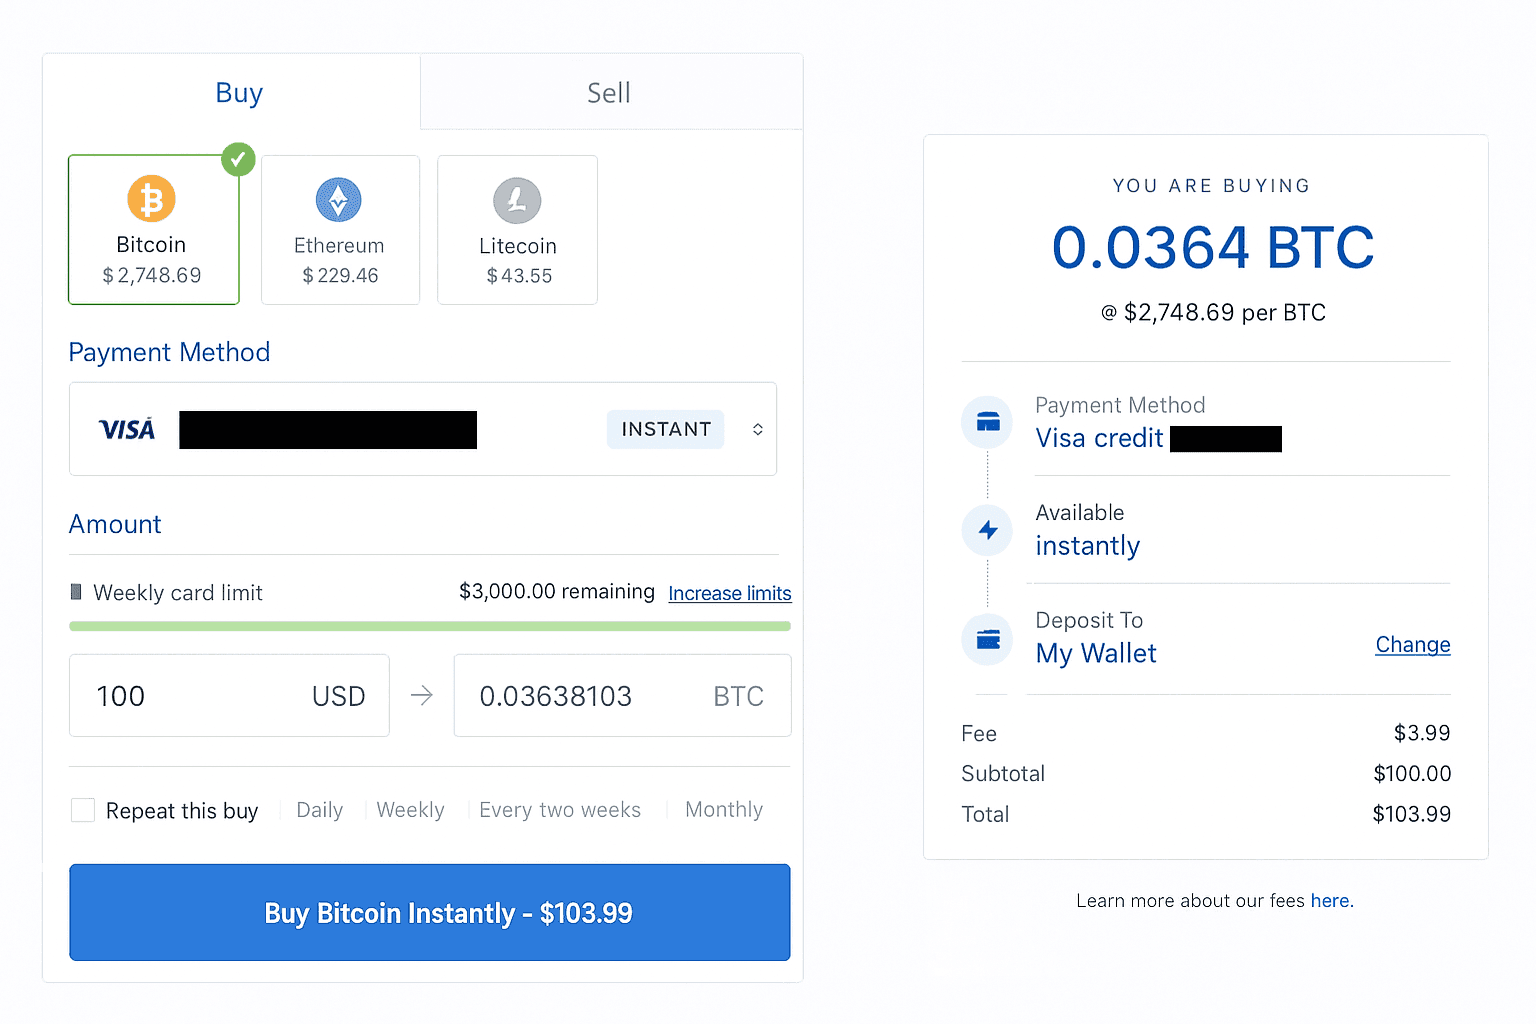
Task: Click the Visa logo in payment method
Action: pyautogui.click(x=127, y=430)
